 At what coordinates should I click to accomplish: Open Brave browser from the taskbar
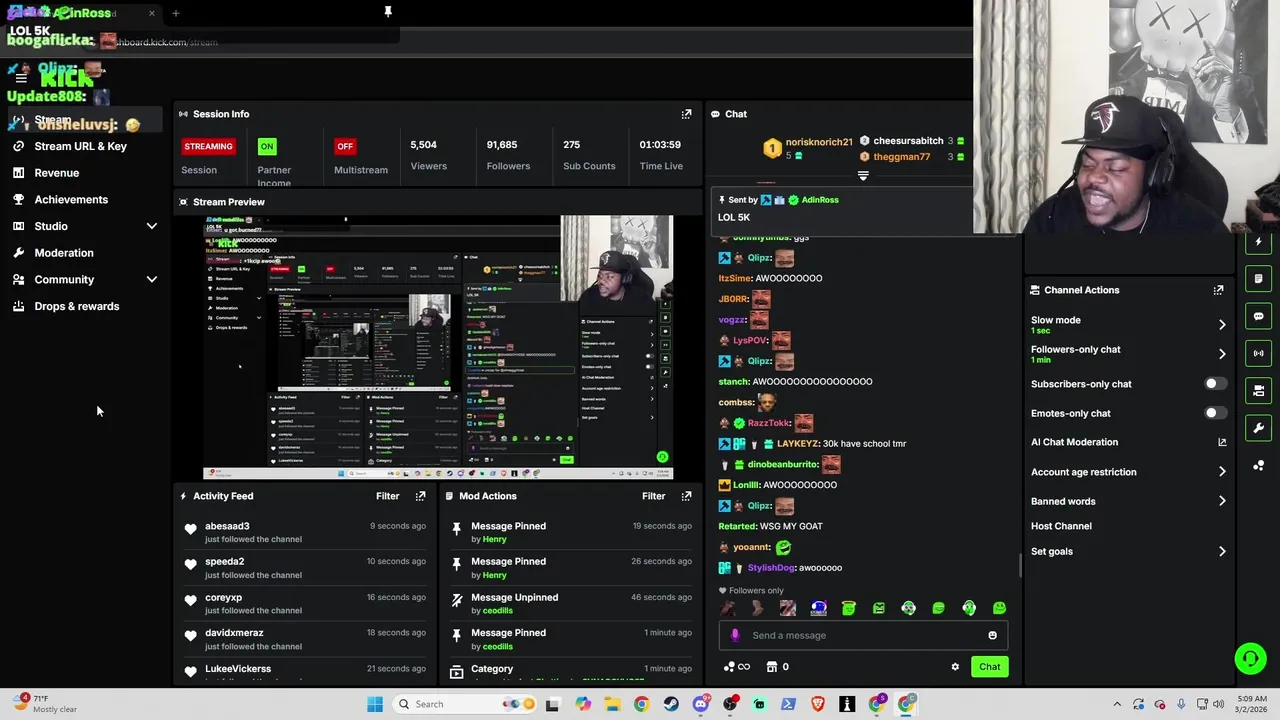(x=817, y=704)
